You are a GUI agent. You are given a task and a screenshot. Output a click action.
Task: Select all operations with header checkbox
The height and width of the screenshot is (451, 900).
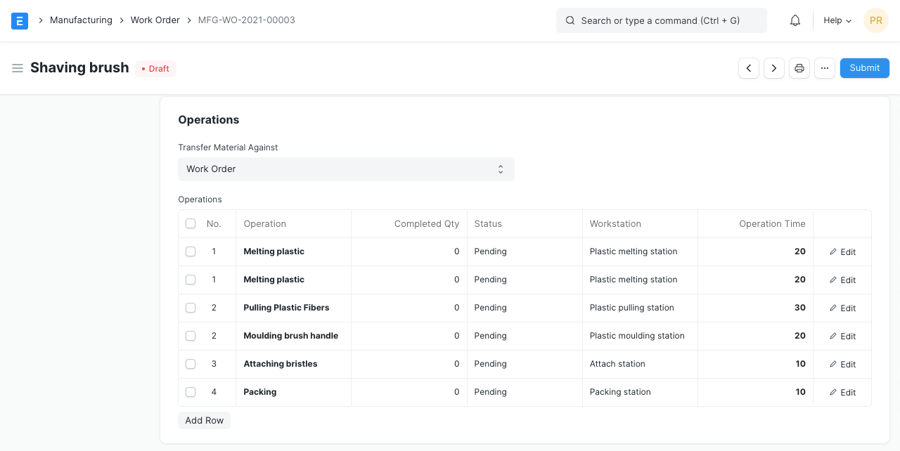190,224
